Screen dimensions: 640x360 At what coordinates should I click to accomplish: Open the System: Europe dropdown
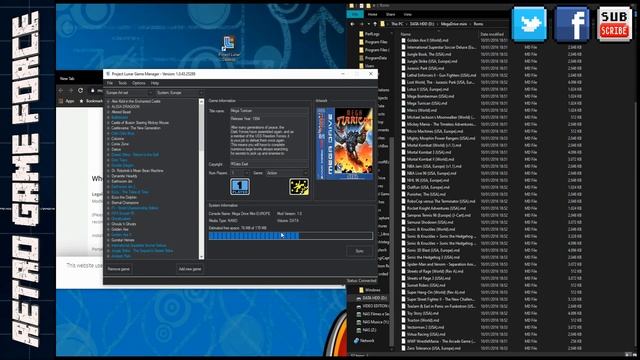(180, 93)
